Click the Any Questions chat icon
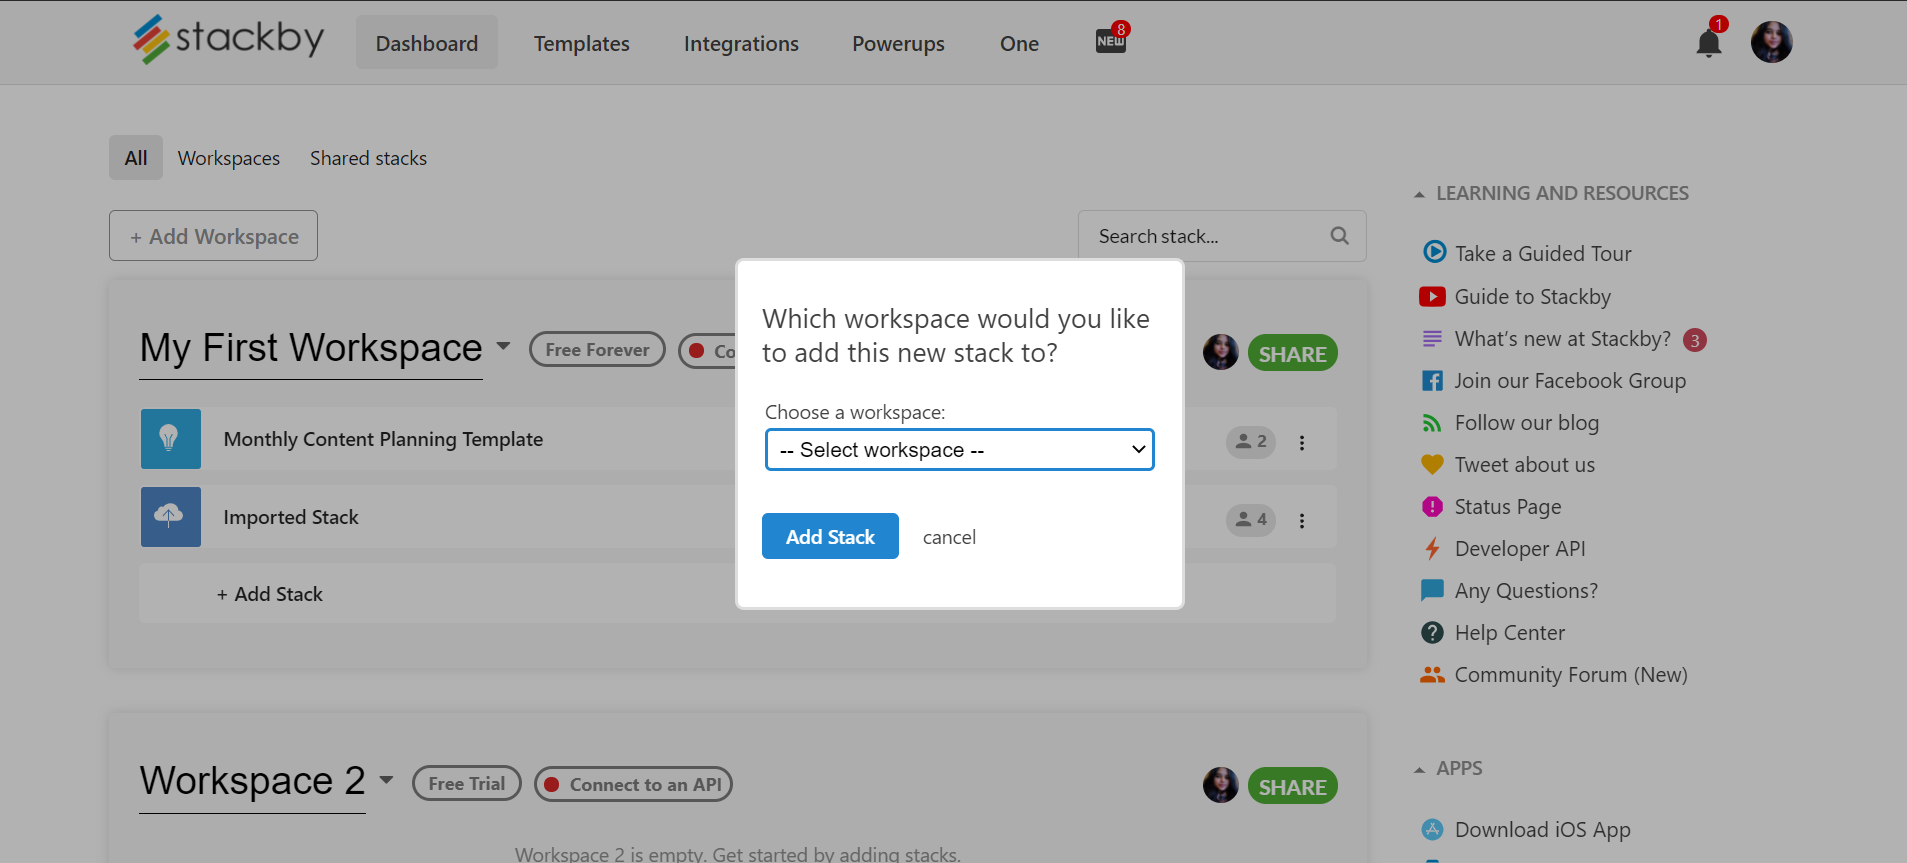 1432,591
